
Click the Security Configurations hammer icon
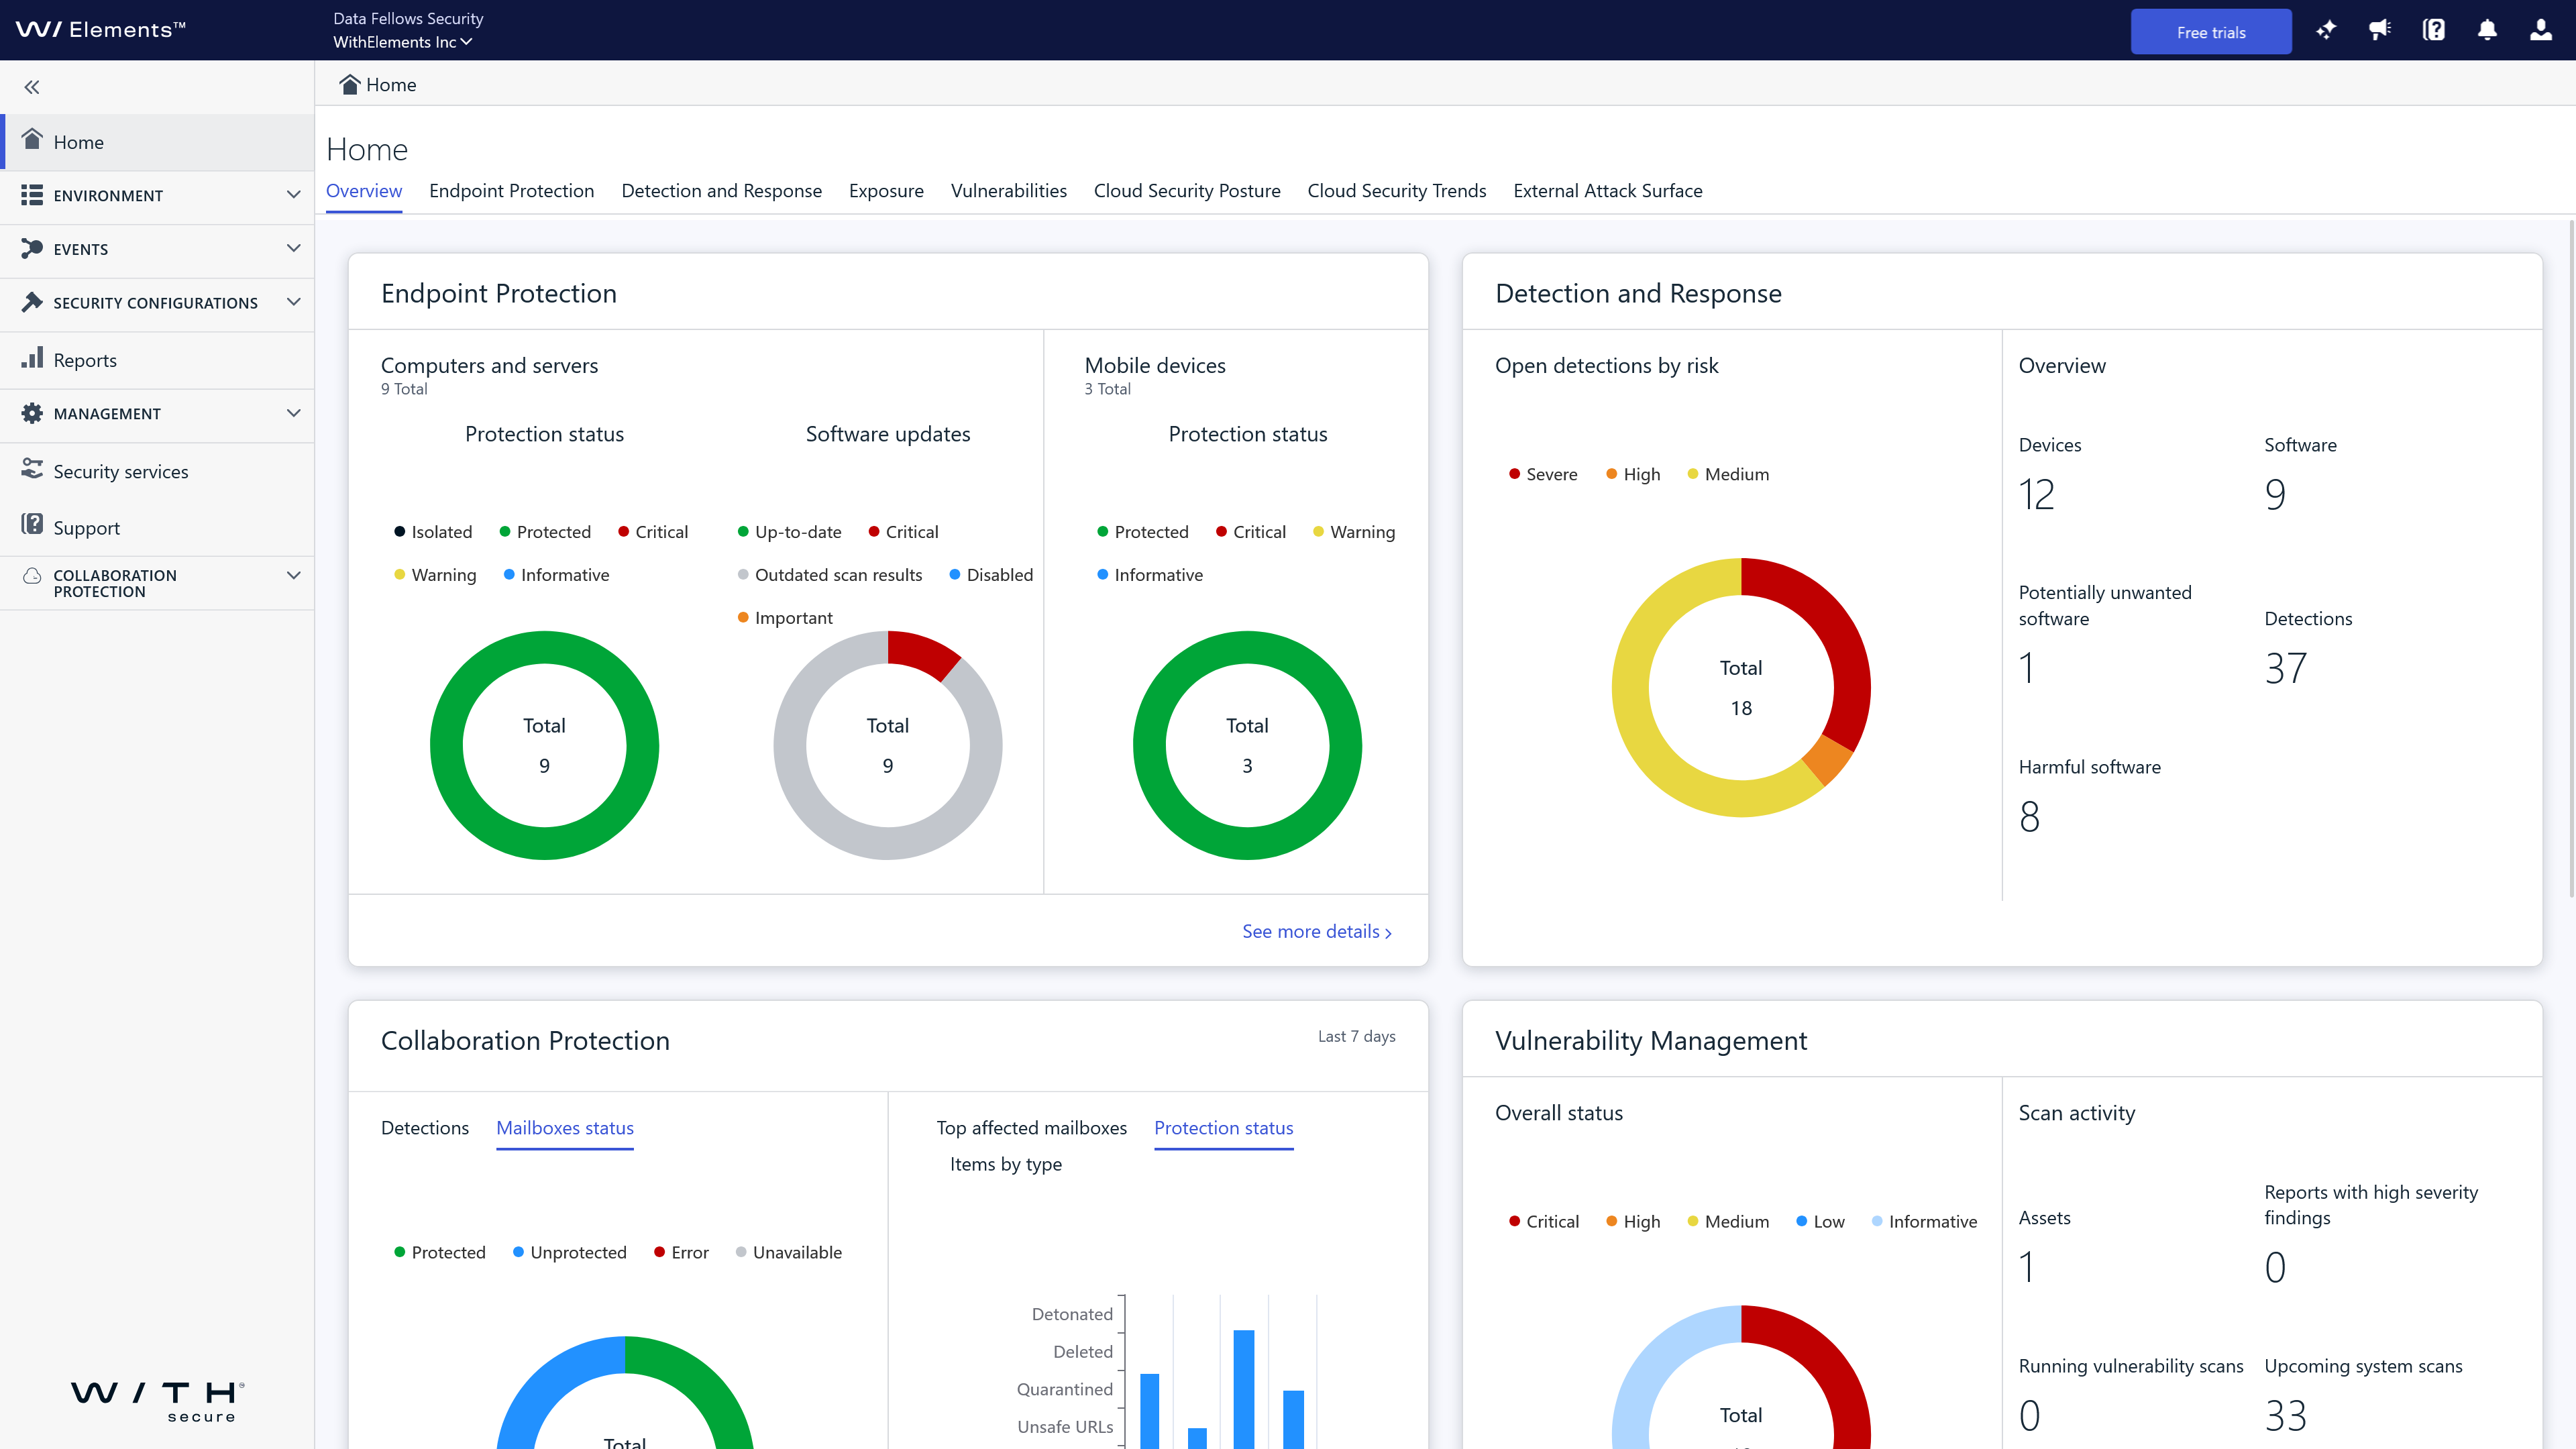(32, 302)
